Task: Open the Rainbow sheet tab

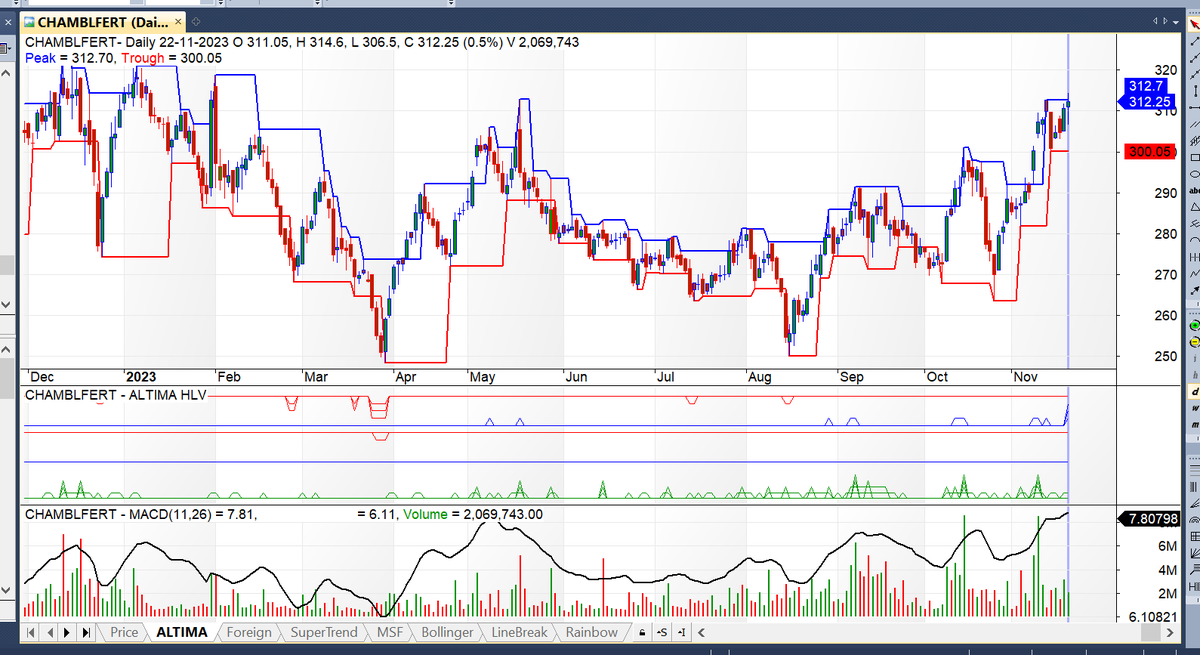Action: (591, 632)
